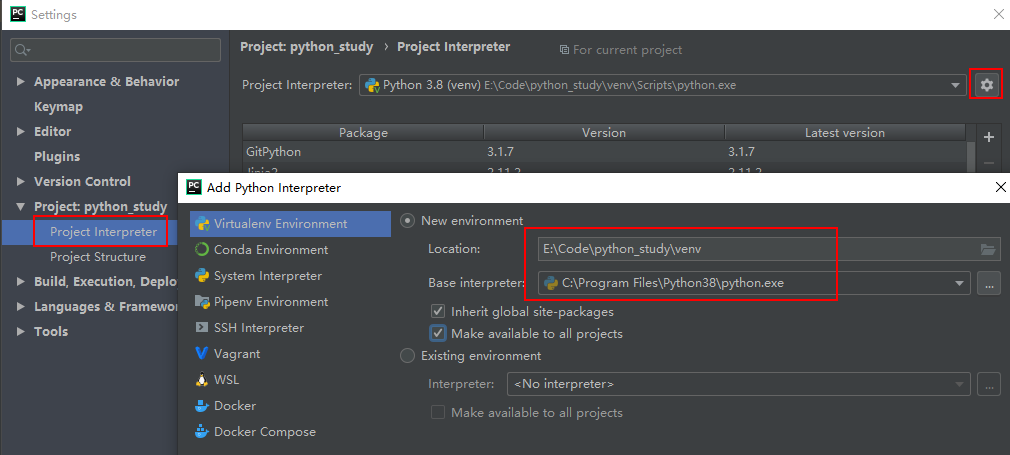Select the GitPython package row
The image size is (1010, 455).
pos(604,152)
